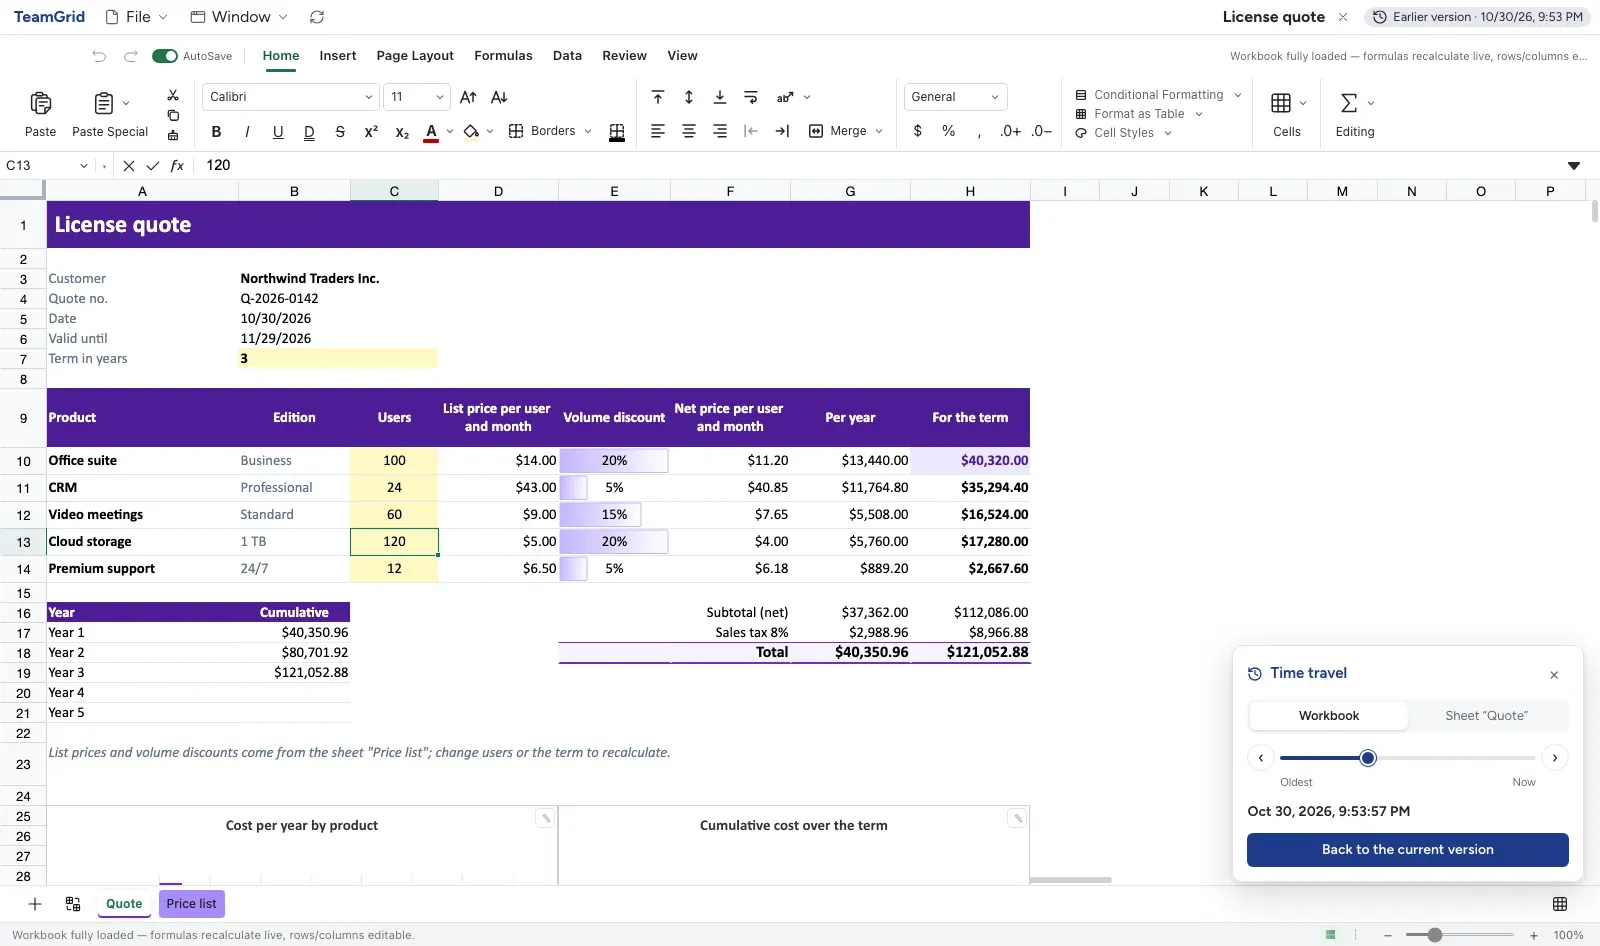Click the Bold formatting icon
Screen dimensions: 1600x946
[x=216, y=131]
